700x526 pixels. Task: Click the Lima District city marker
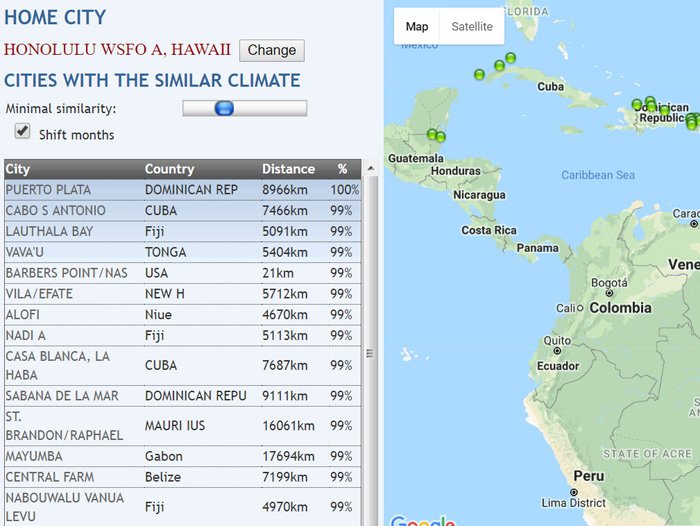pos(574,492)
